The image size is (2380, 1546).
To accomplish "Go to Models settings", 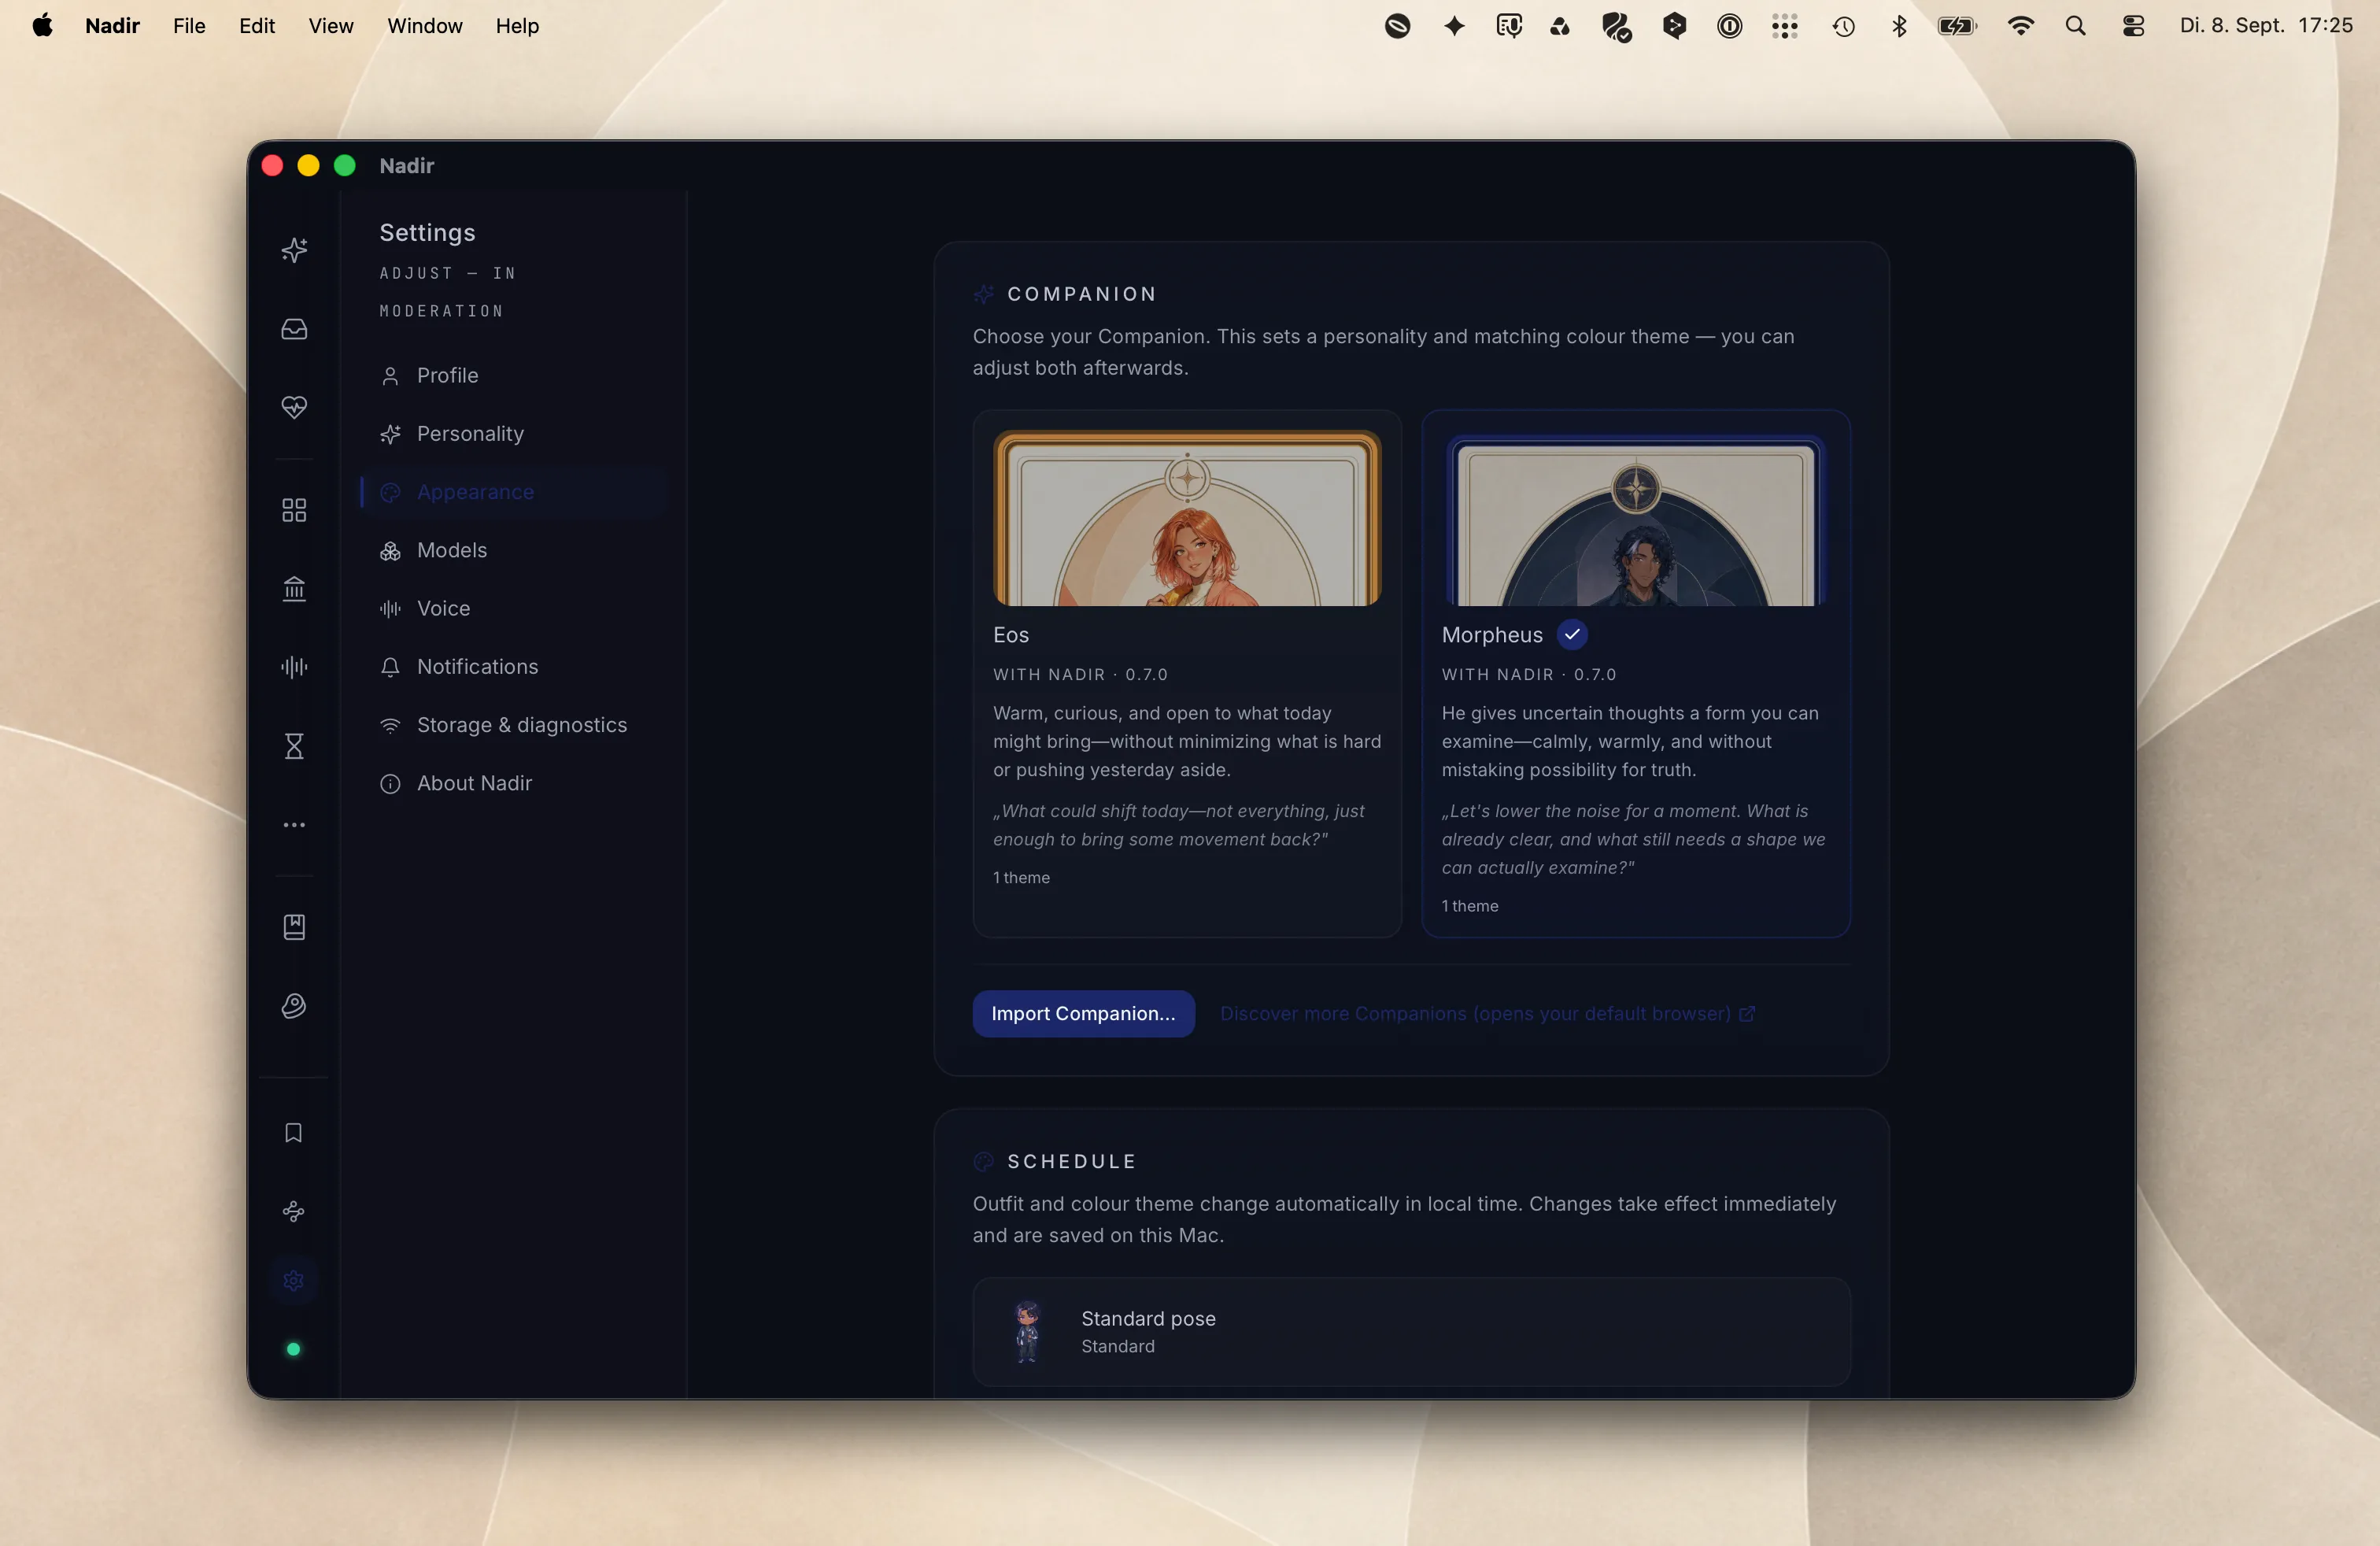I will coord(513,551).
